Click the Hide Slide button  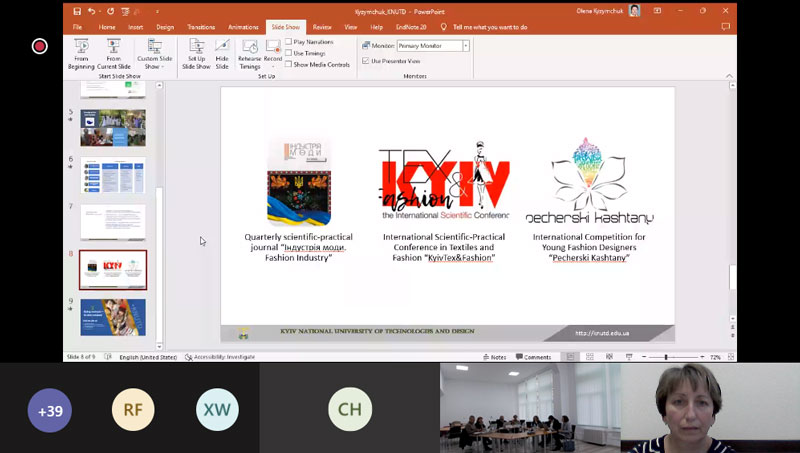[222, 55]
